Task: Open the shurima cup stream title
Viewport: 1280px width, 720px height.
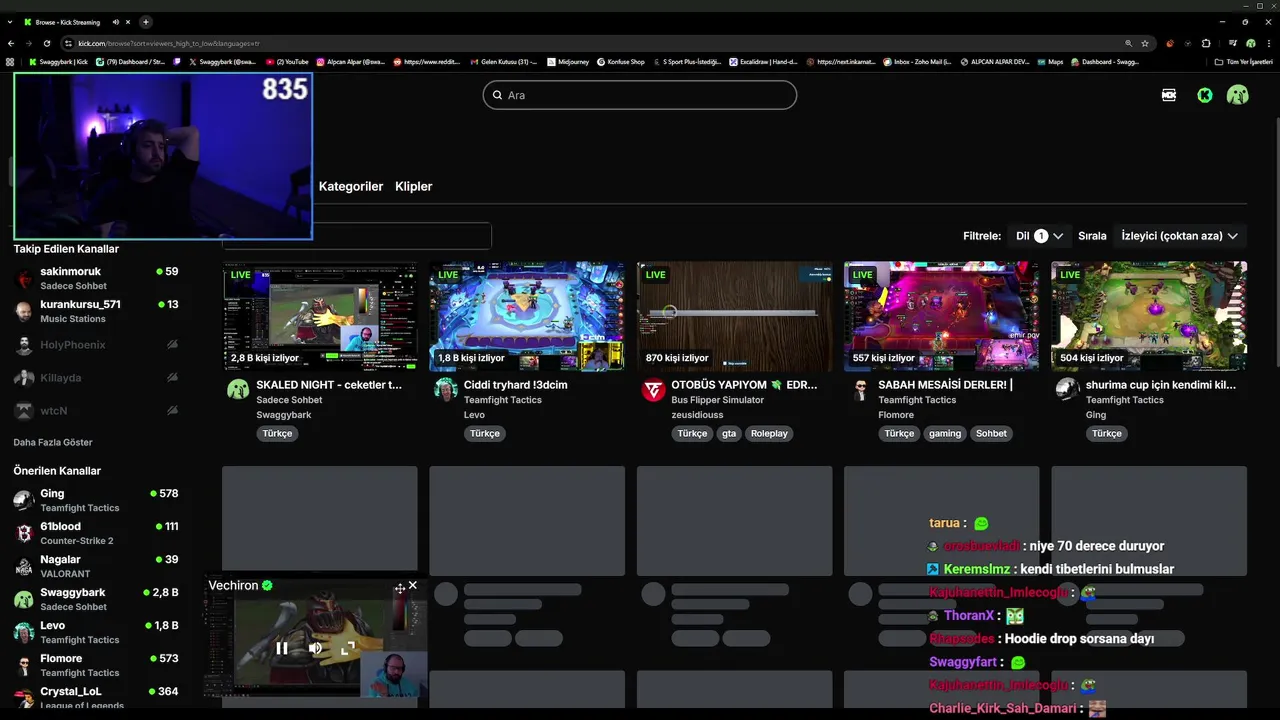Action: point(1161,385)
